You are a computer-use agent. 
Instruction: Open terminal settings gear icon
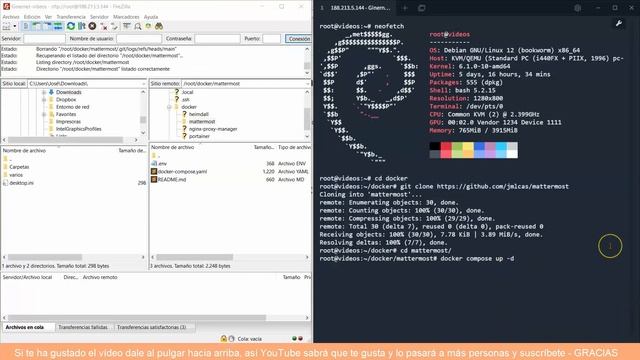(x=578, y=8)
